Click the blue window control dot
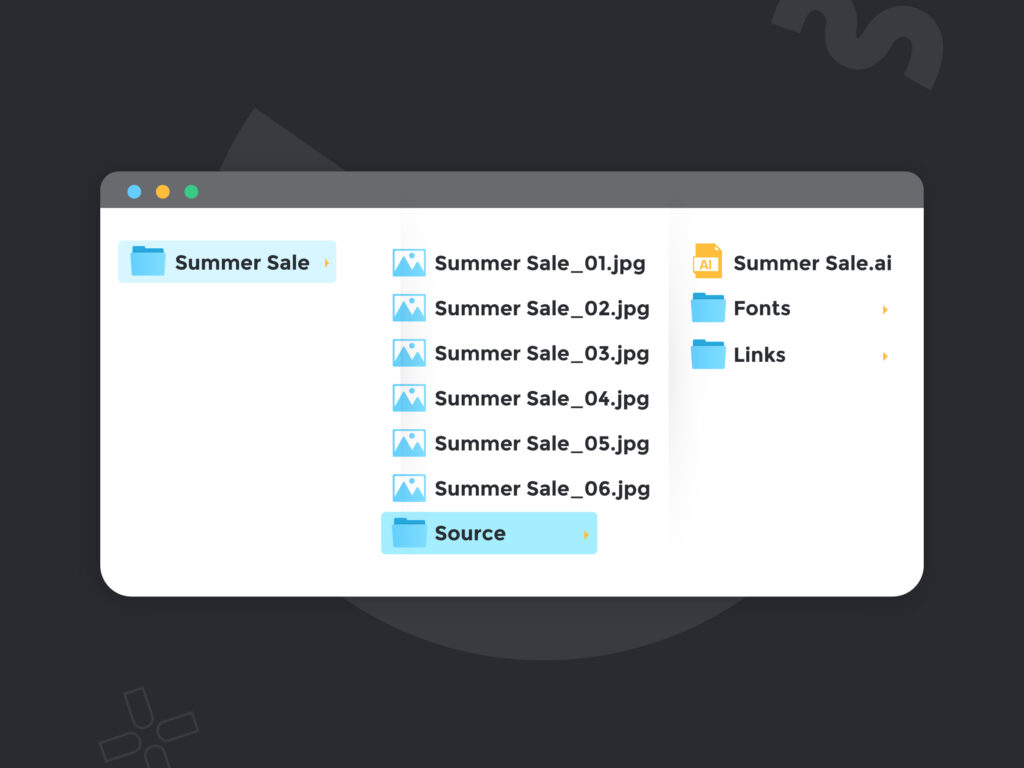Screen dimensions: 1024x768 tap(135, 191)
